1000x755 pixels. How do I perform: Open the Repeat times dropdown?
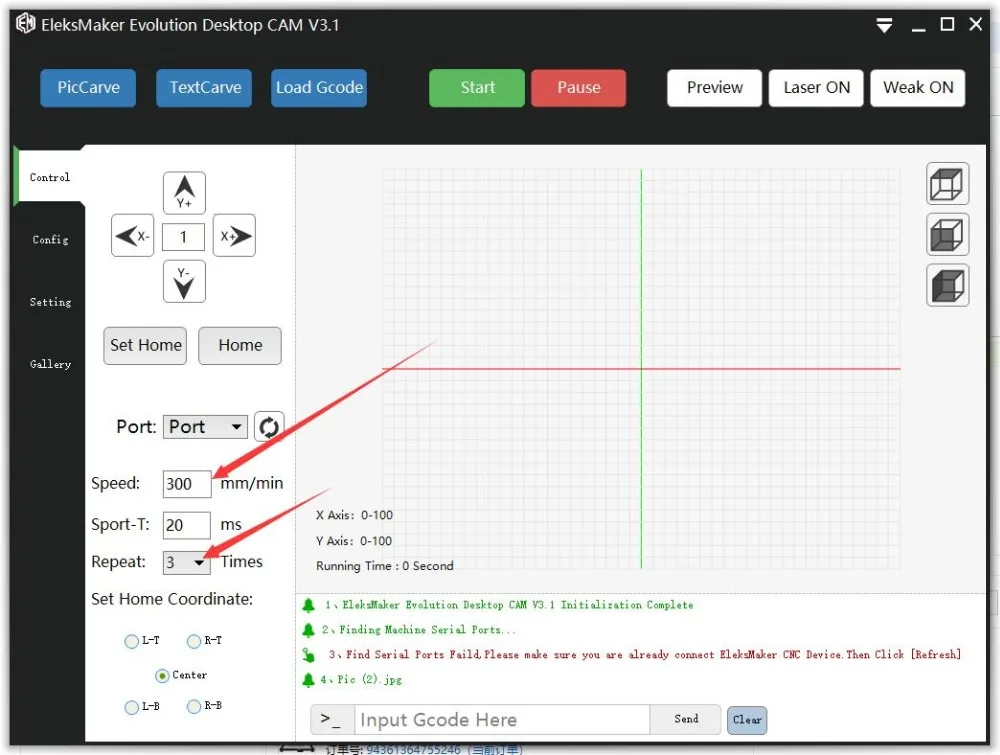pos(186,562)
